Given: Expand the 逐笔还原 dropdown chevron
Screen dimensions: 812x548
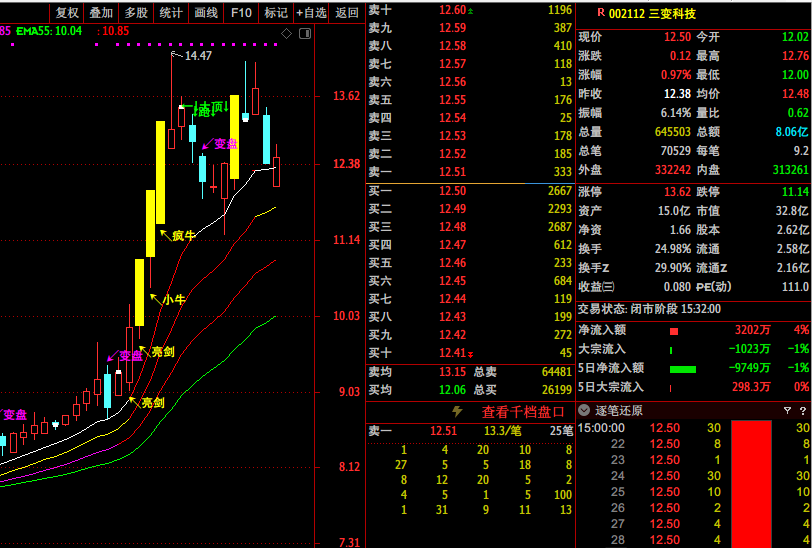Looking at the screenshot, I should pyautogui.click(x=584, y=411).
